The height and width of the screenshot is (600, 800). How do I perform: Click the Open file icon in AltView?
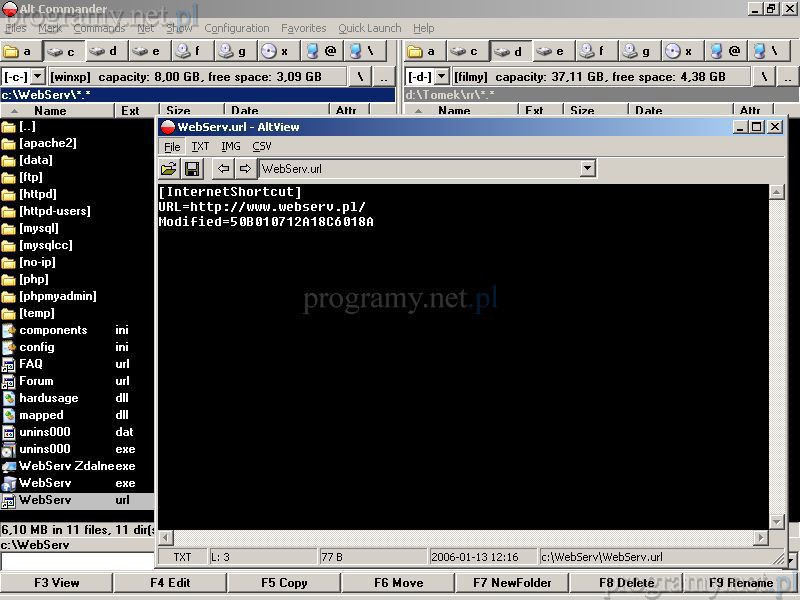[x=169, y=169]
